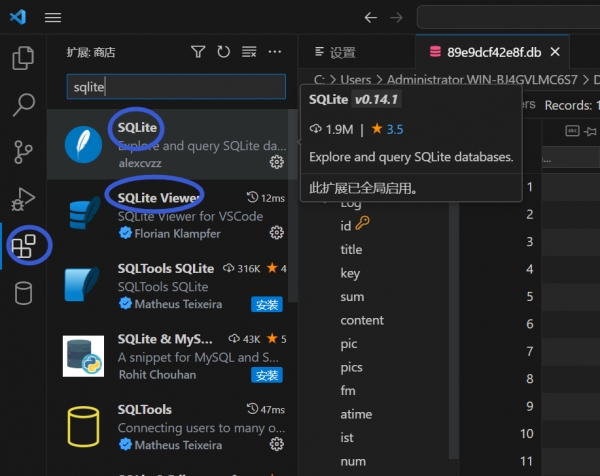600x476 pixels.
Task: Click publisher Florian Klampfer
Action: pyautogui.click(x=177, y=233)
